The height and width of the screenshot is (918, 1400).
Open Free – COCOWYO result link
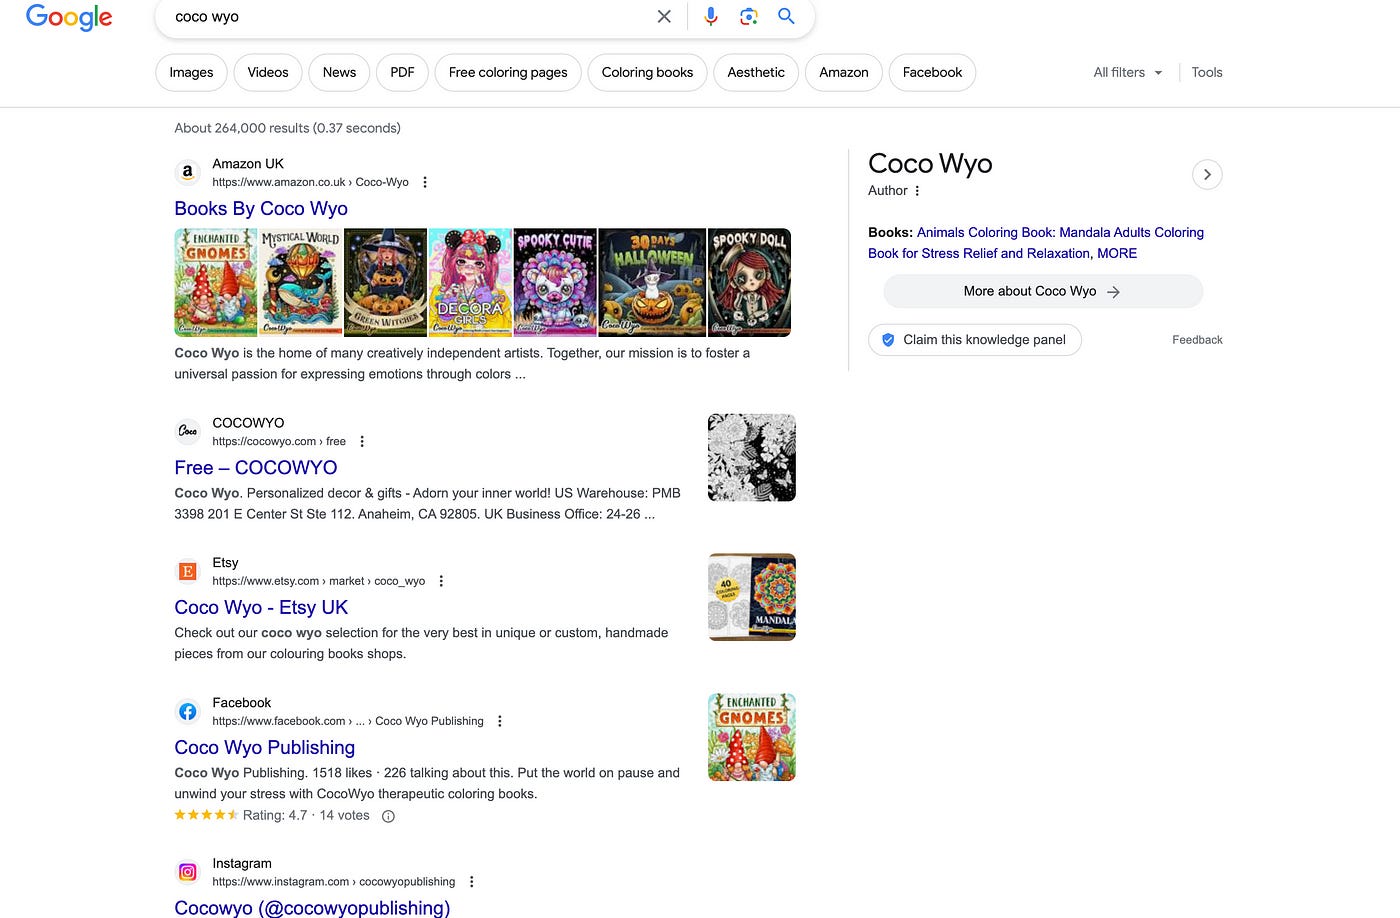click(x=256, y=467)
